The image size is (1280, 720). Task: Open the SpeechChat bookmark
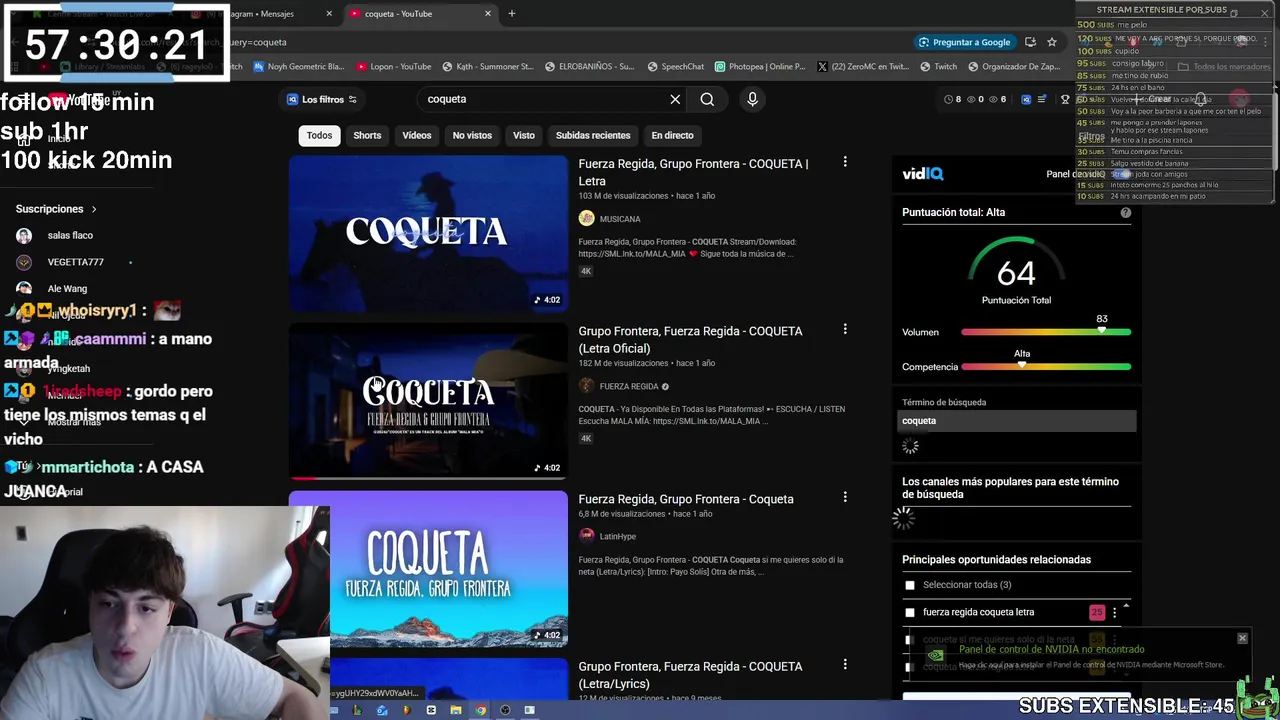coord(675,66)
